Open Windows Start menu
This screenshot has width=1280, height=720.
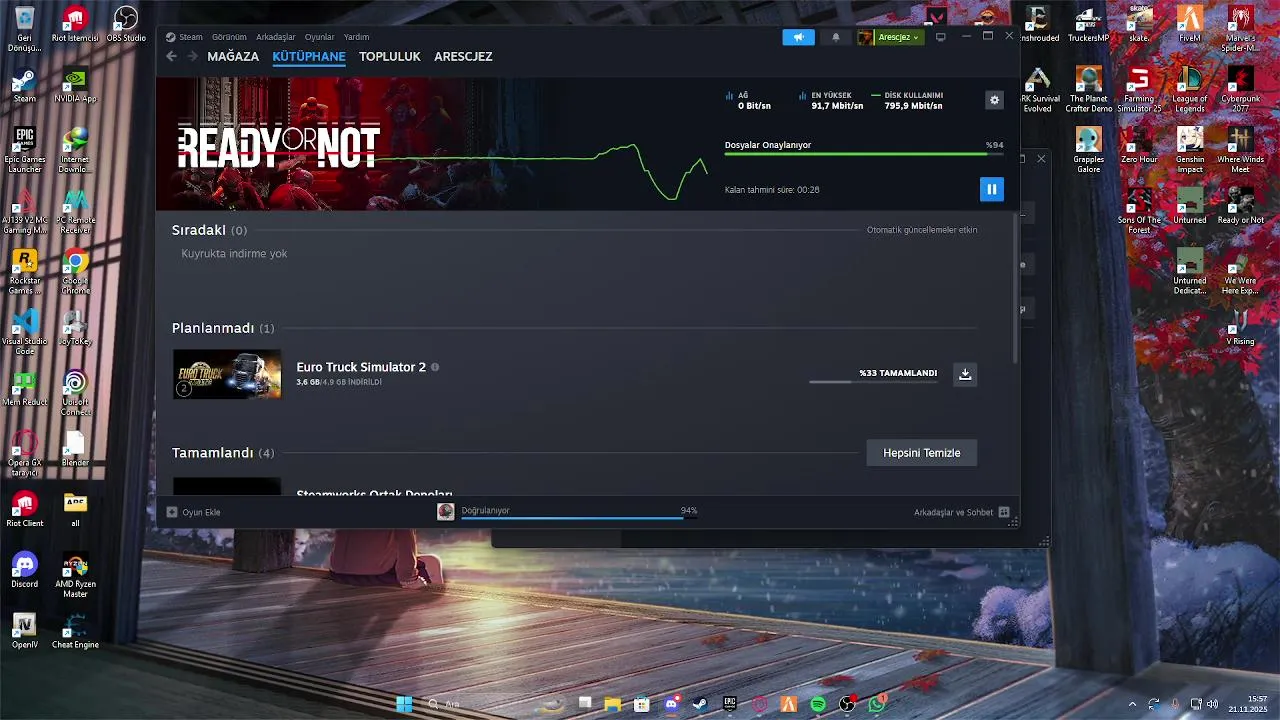[404, 704]
